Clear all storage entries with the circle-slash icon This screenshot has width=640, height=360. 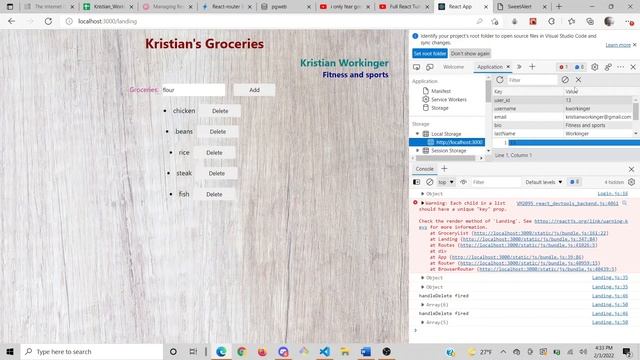click(565, 80)
